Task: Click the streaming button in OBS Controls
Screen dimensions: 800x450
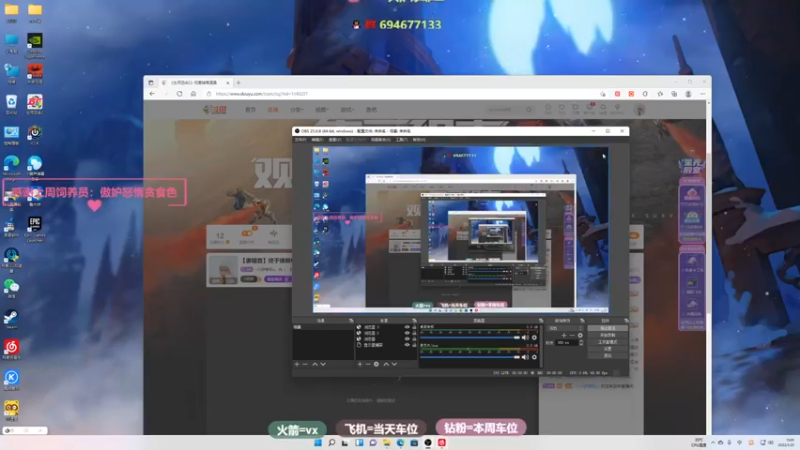Action: [608, 328]
